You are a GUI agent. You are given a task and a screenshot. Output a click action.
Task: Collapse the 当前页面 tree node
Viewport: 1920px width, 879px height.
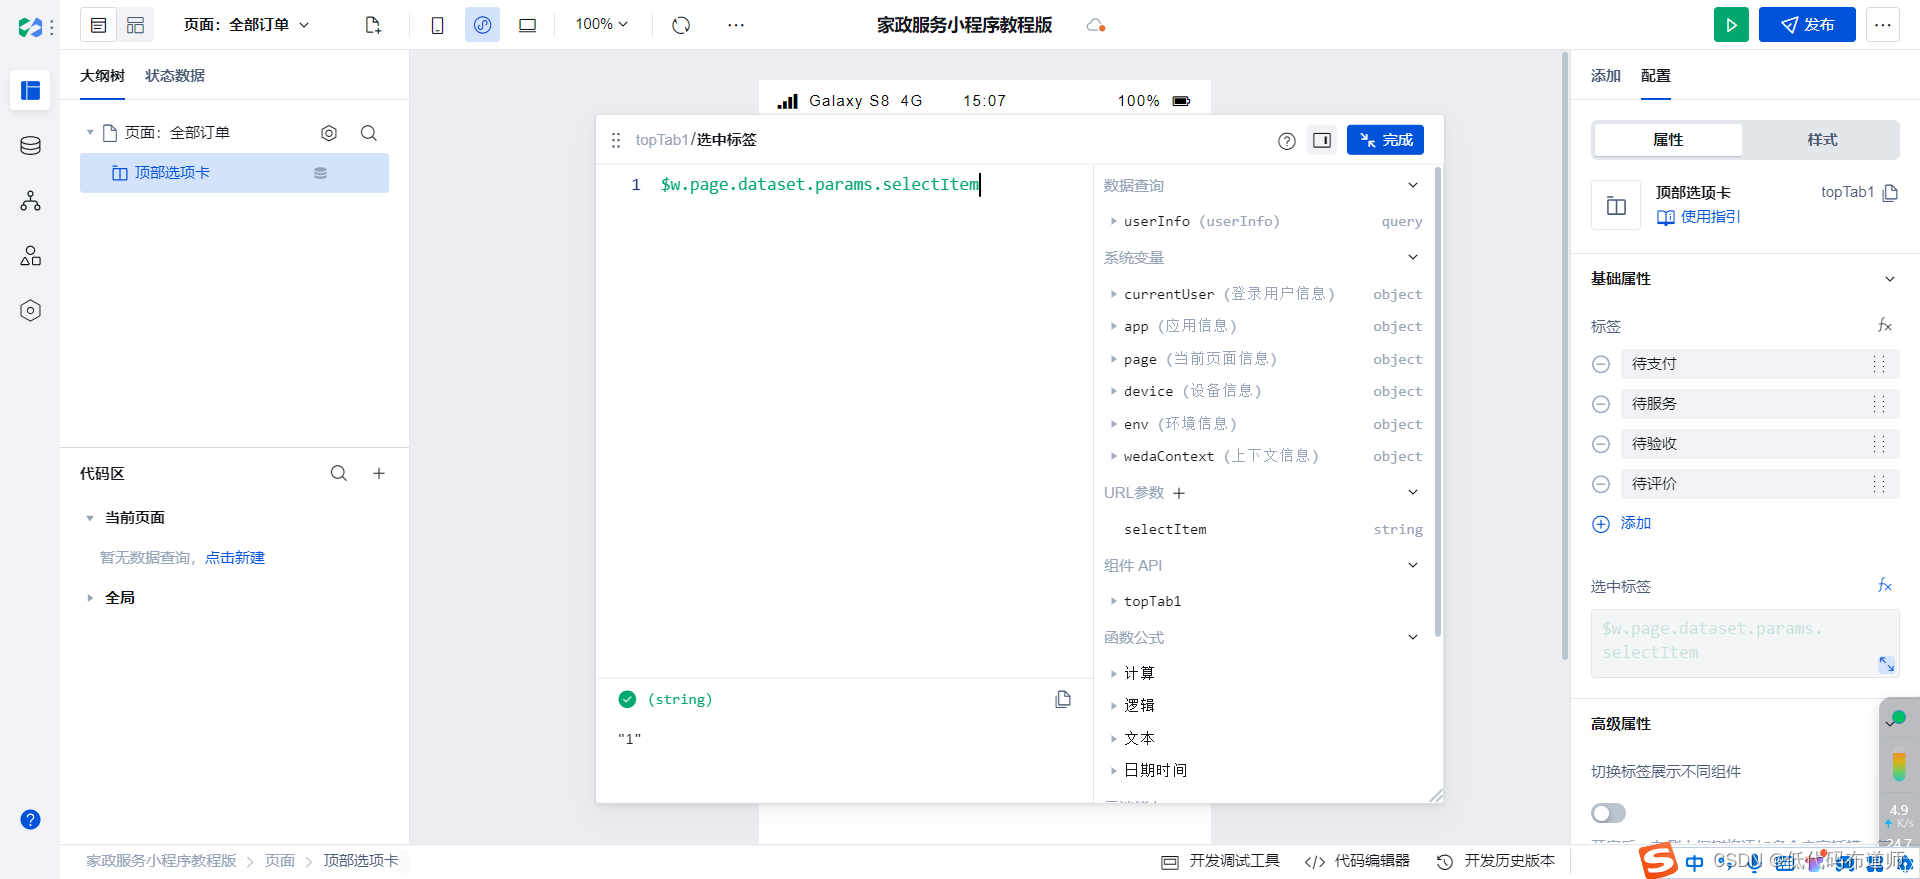point(90,518)
